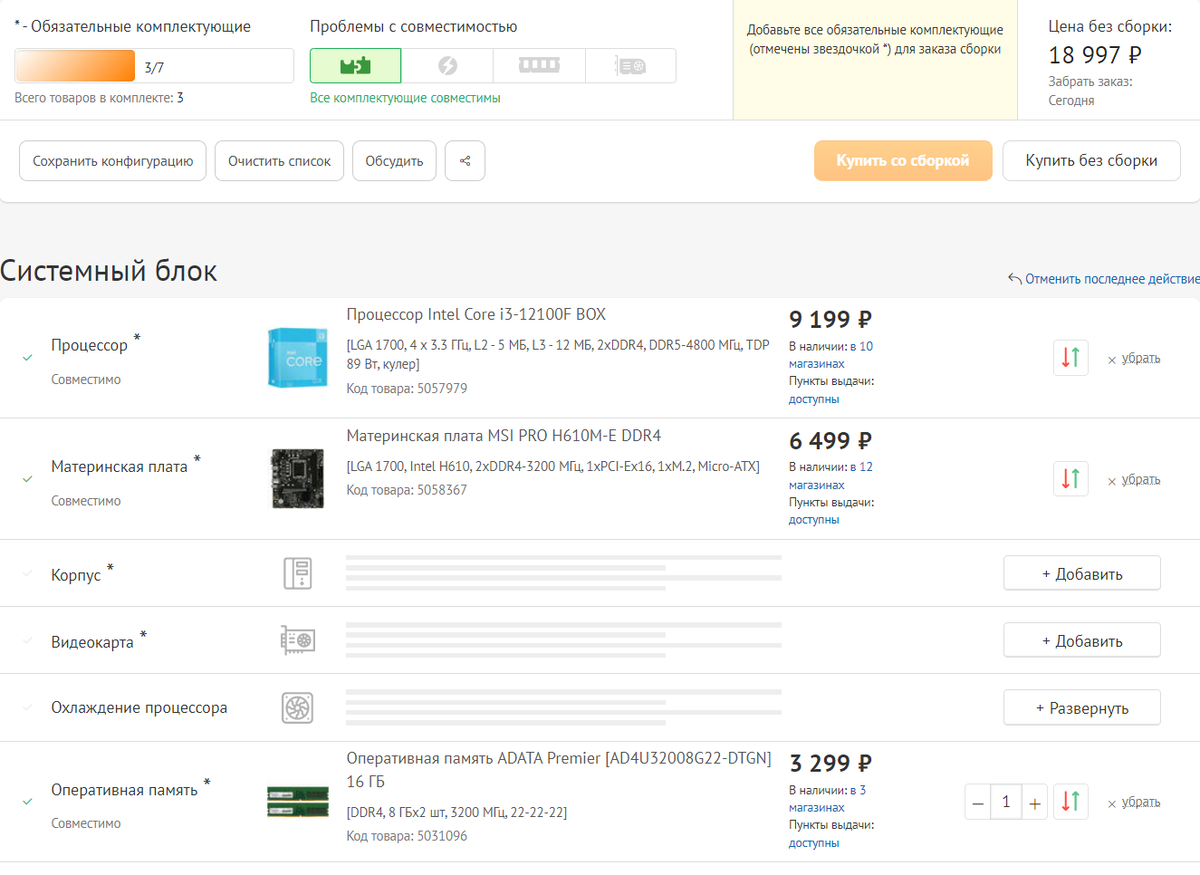1200x875 pixels.
Task: Click the Охлаждение процессора category label
Action: (x=139, y=708)
